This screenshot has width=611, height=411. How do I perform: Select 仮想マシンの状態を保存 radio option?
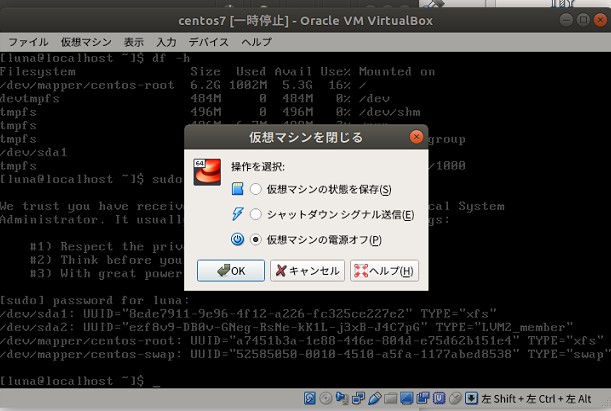click(257, 189)
